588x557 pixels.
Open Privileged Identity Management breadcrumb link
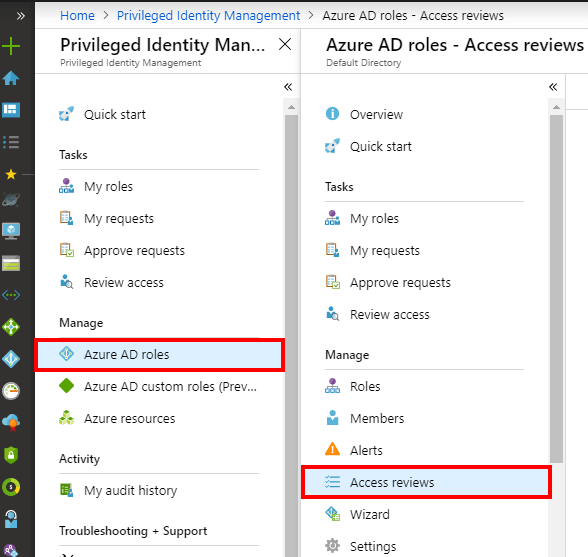point(208,15)
